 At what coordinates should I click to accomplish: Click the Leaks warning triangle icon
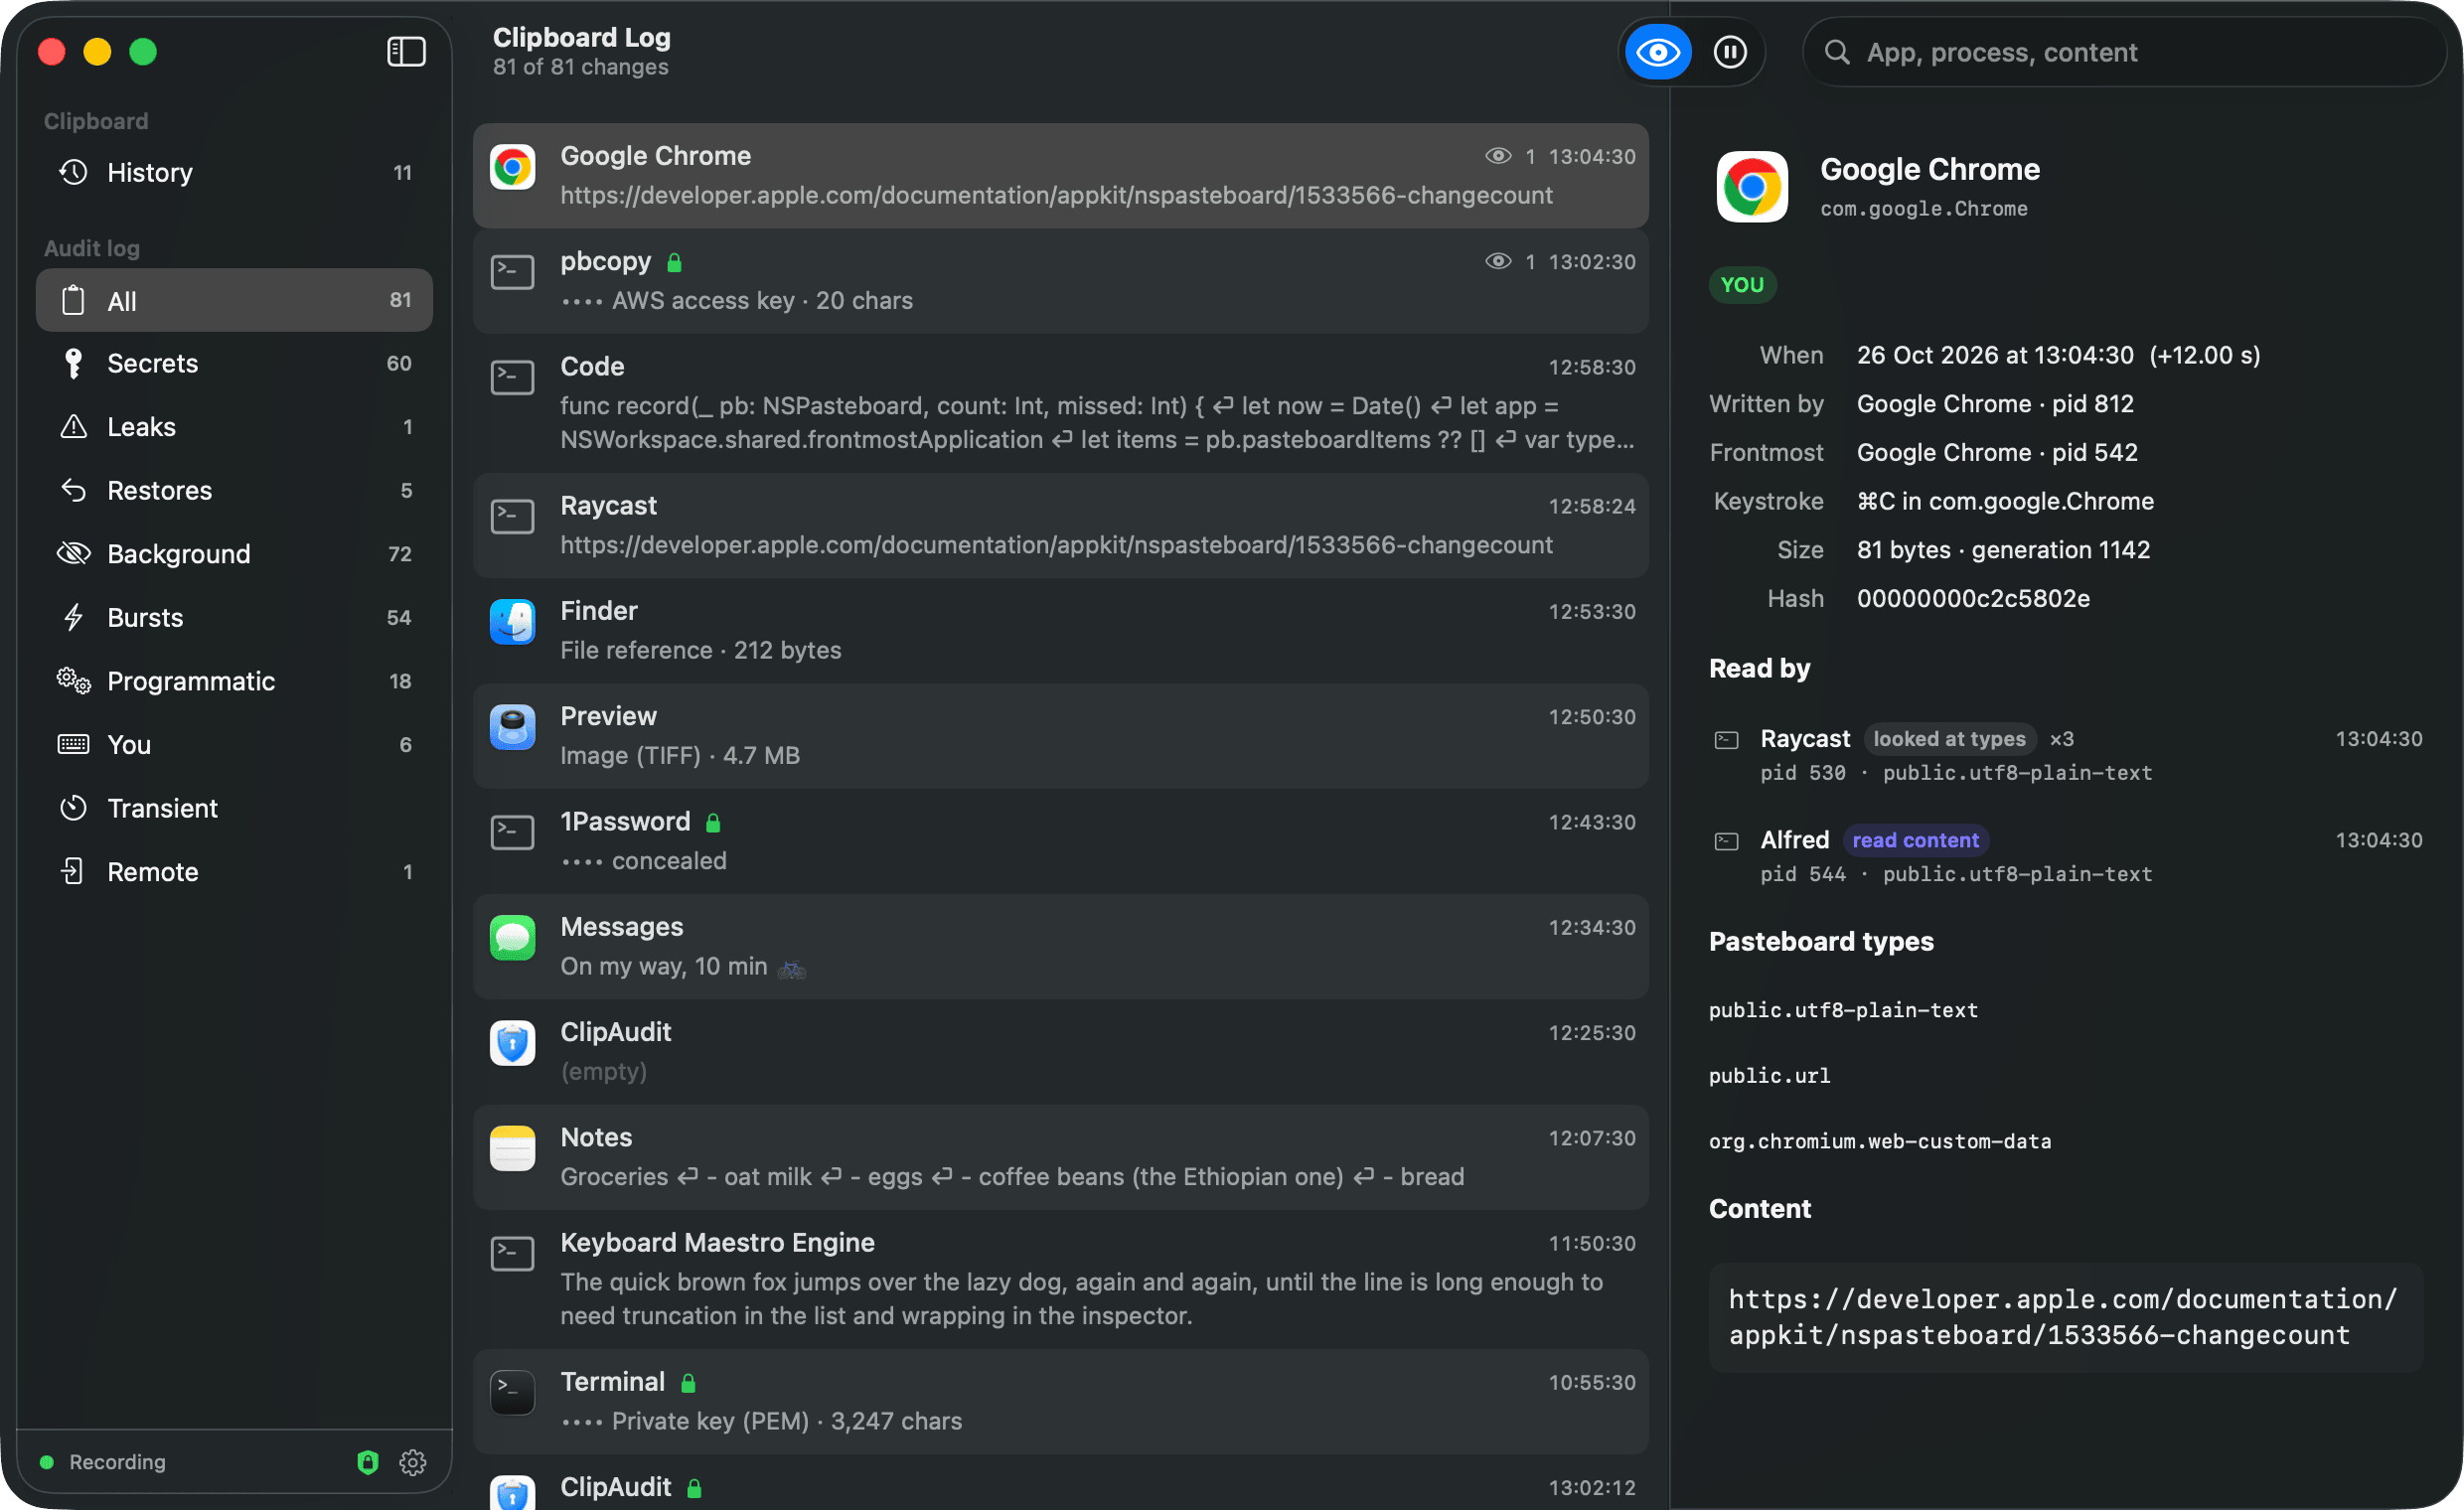coord(73,427)
